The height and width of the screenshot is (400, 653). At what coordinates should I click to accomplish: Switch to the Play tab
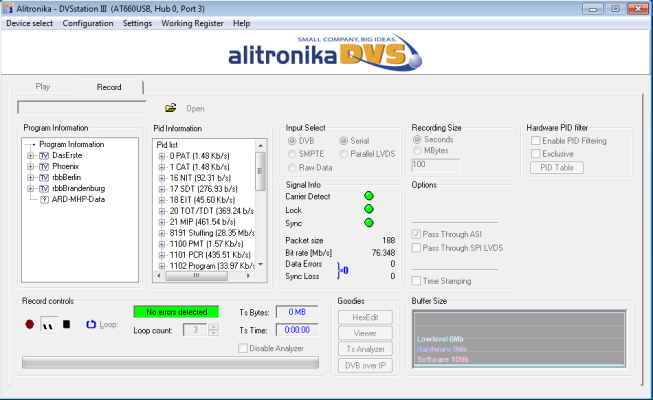[43, 87]
